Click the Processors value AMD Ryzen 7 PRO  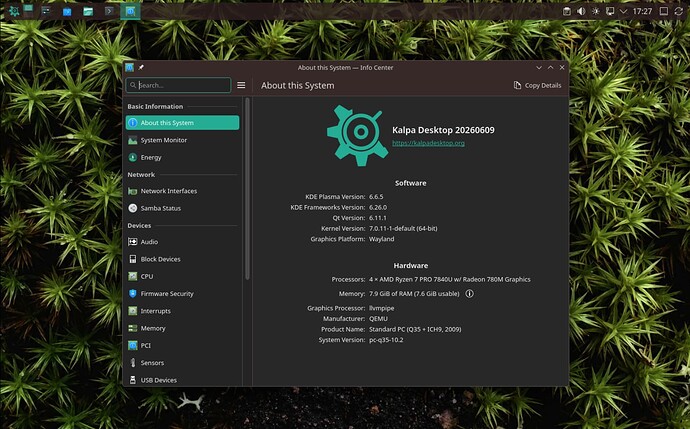pyautogui.click(x=450, y=279)
